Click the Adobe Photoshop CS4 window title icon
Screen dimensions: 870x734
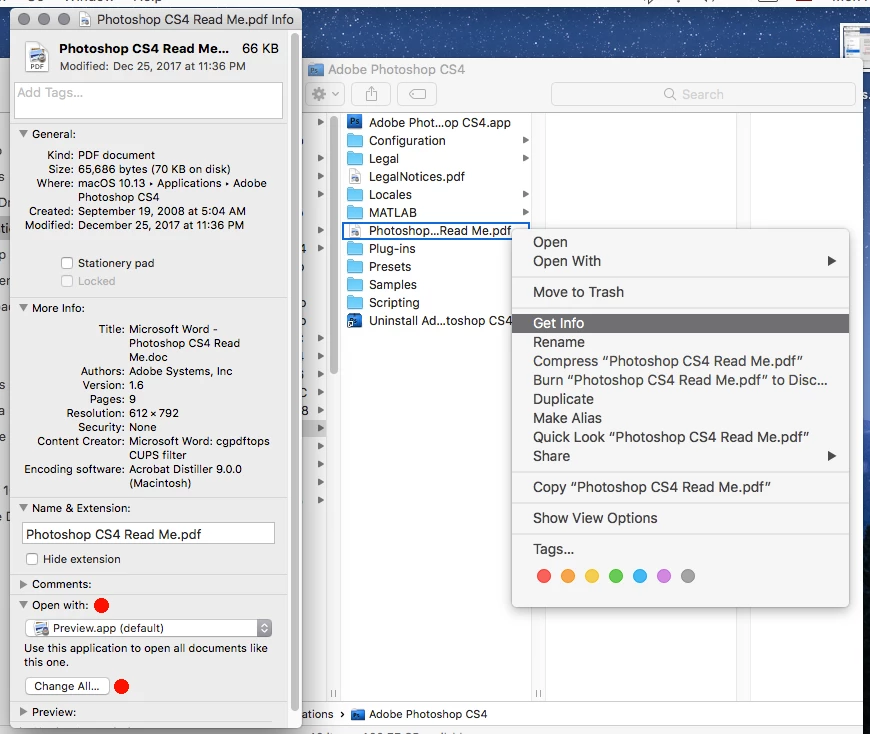pyautogui.click(x=316, y=70)
